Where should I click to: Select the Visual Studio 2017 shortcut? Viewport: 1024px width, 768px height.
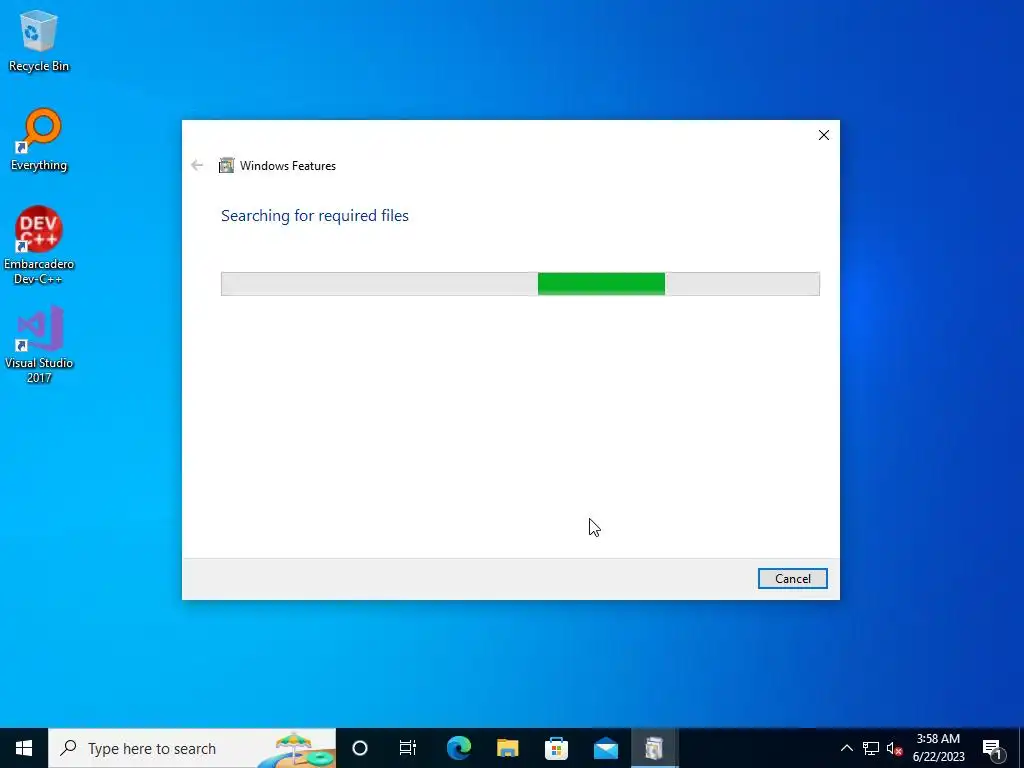point(39,344)
